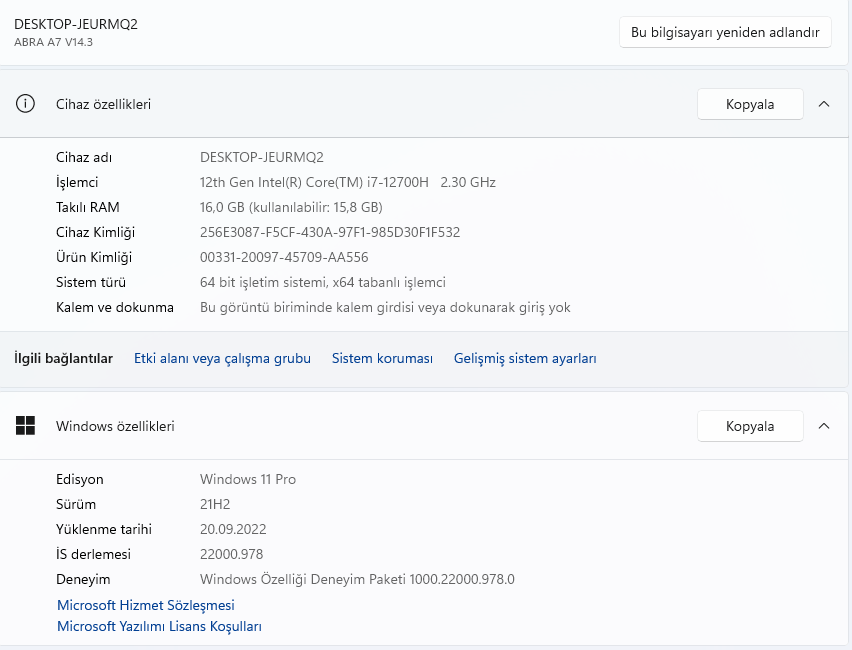852x650 pixels.
Task: Click the Windows özellikleri header title
Action: click(x=115, y=426)
